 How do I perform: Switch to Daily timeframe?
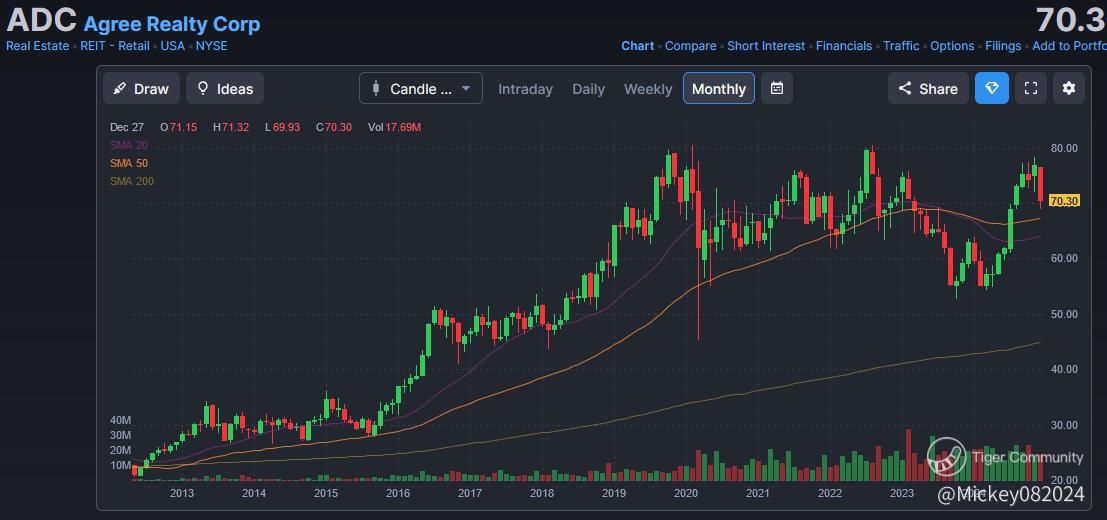[x=588, y=89]
